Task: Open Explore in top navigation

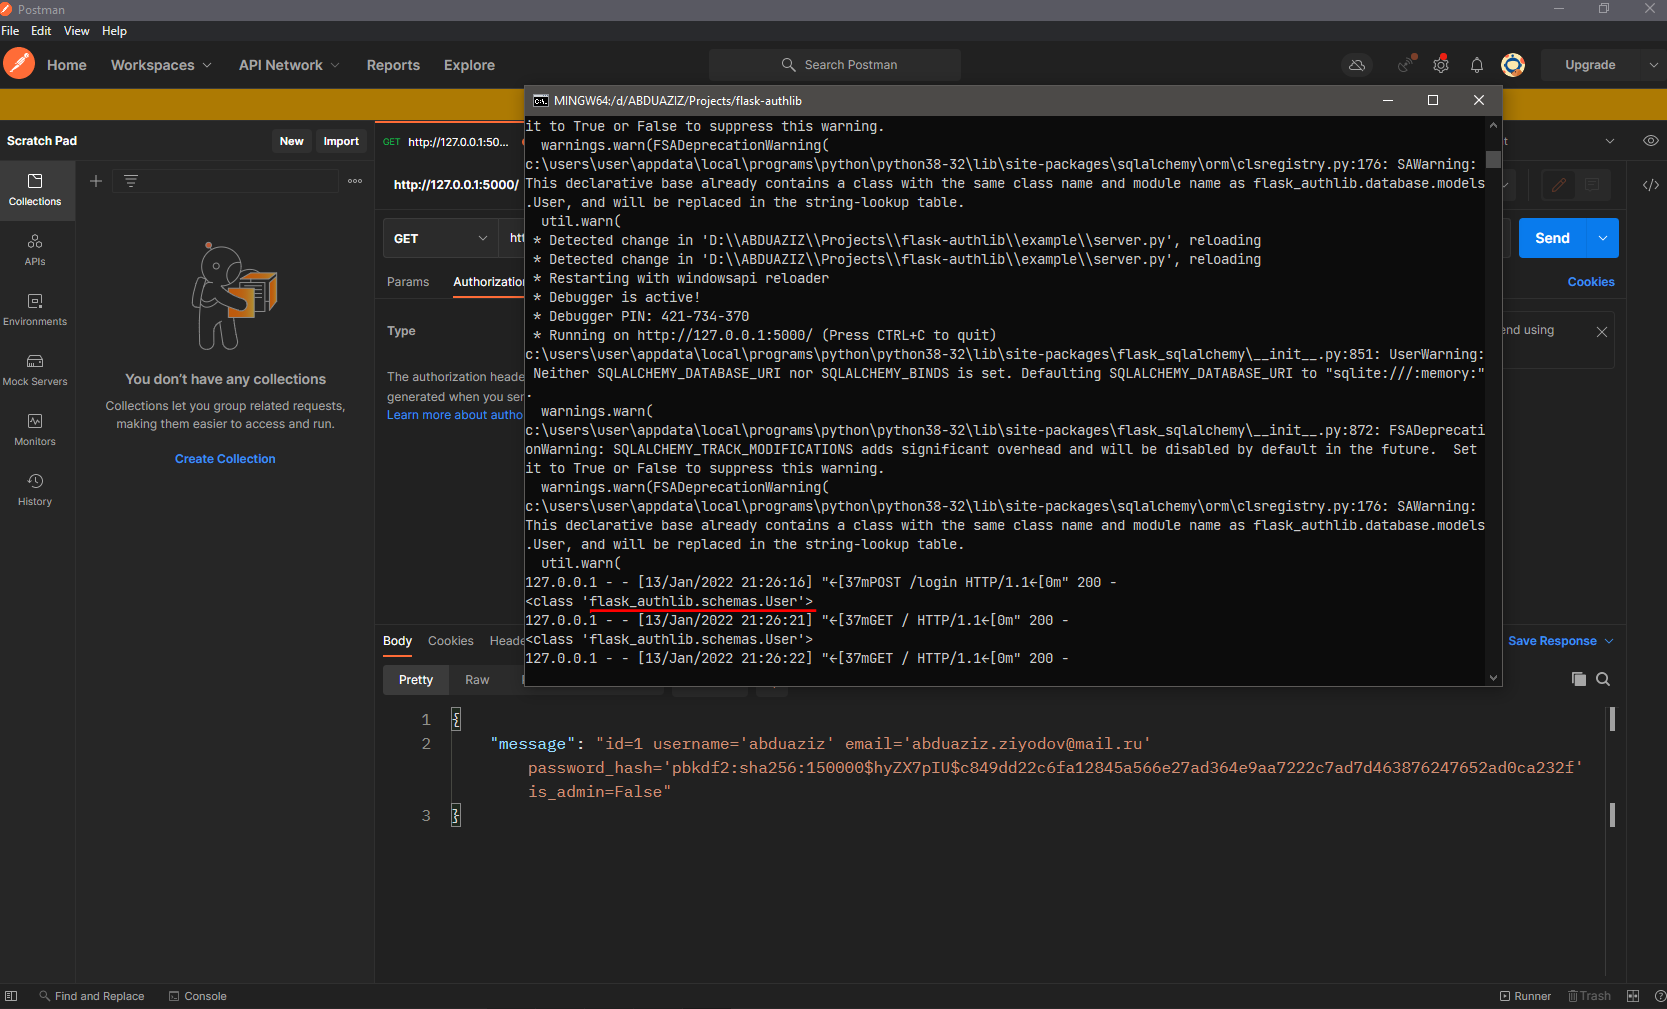Action: (469, 65)
